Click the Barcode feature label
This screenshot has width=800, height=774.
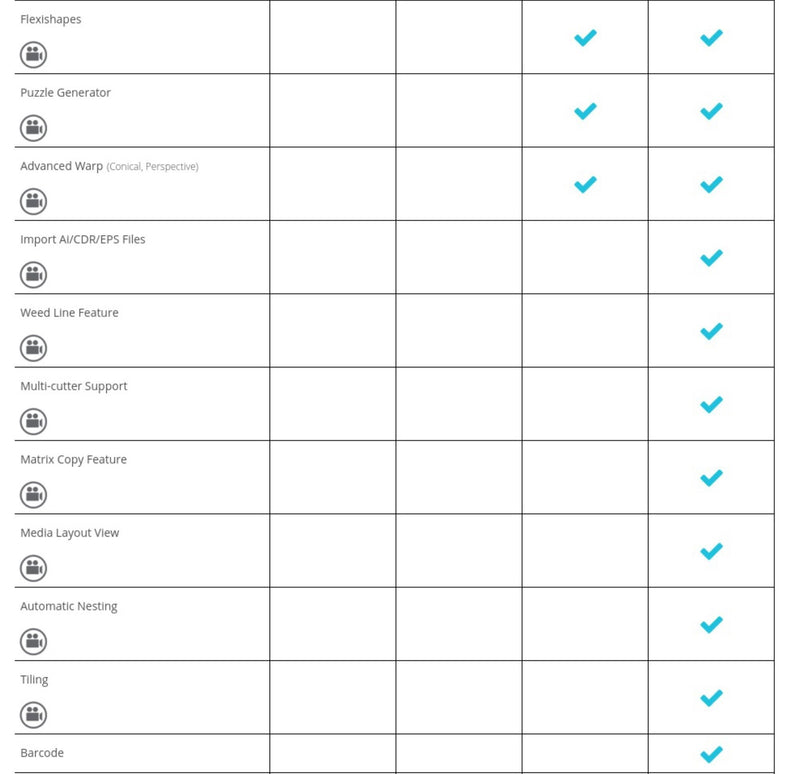42,752
